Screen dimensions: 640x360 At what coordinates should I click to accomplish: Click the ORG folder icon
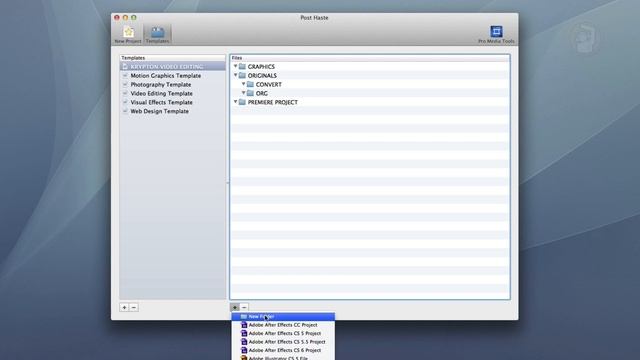click(251, 93)
